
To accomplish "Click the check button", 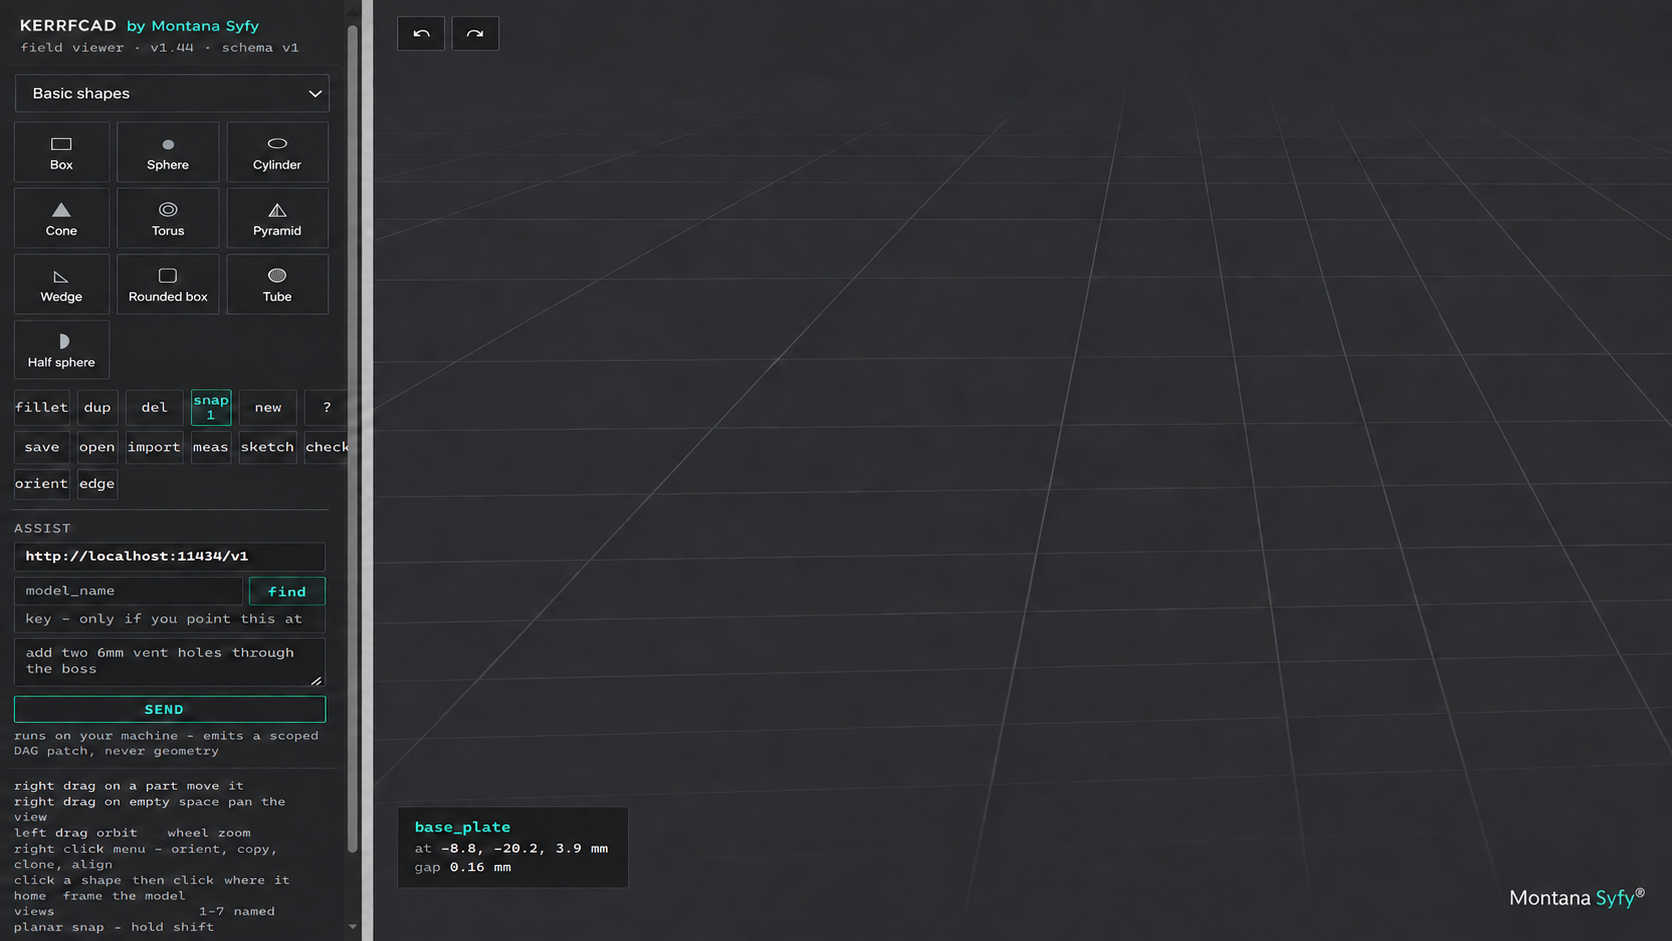I will [327, 447].
